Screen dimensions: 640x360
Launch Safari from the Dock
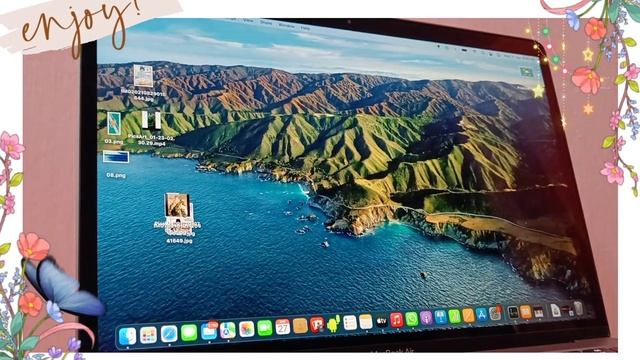[169, 334]
